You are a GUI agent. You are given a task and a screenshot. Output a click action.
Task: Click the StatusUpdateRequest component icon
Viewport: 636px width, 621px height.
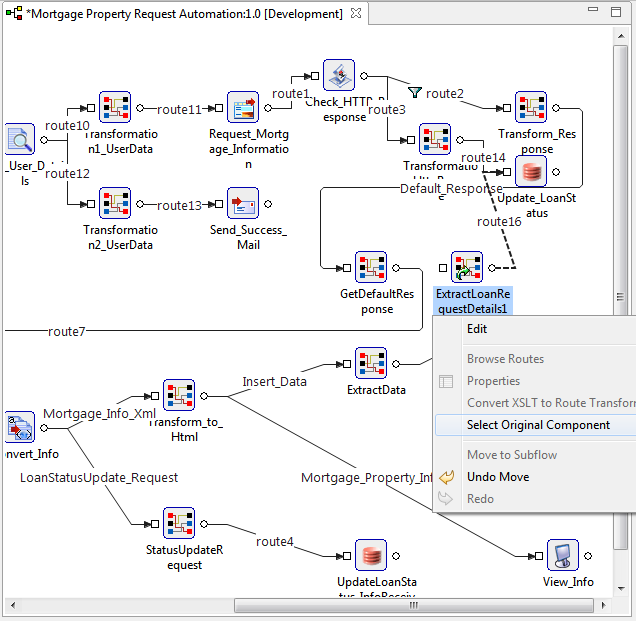coord(179,523)
